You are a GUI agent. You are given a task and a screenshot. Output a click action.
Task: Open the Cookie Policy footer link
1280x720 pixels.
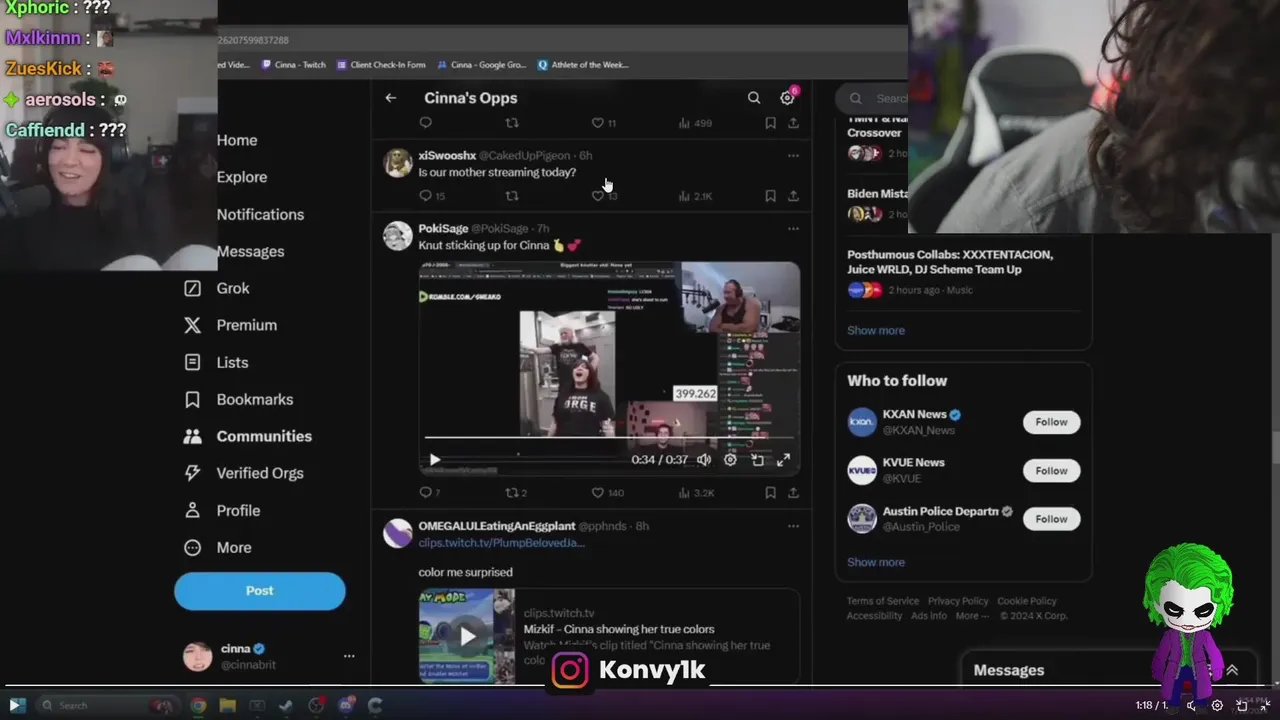1027,601
